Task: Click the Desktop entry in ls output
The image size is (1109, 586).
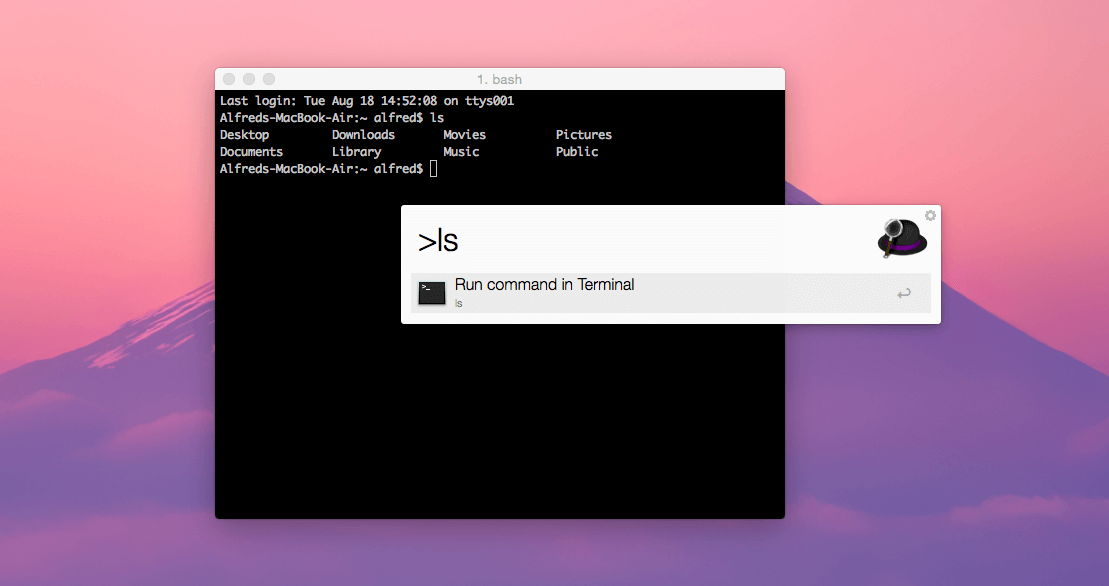Action: click(x=245, y=135)
